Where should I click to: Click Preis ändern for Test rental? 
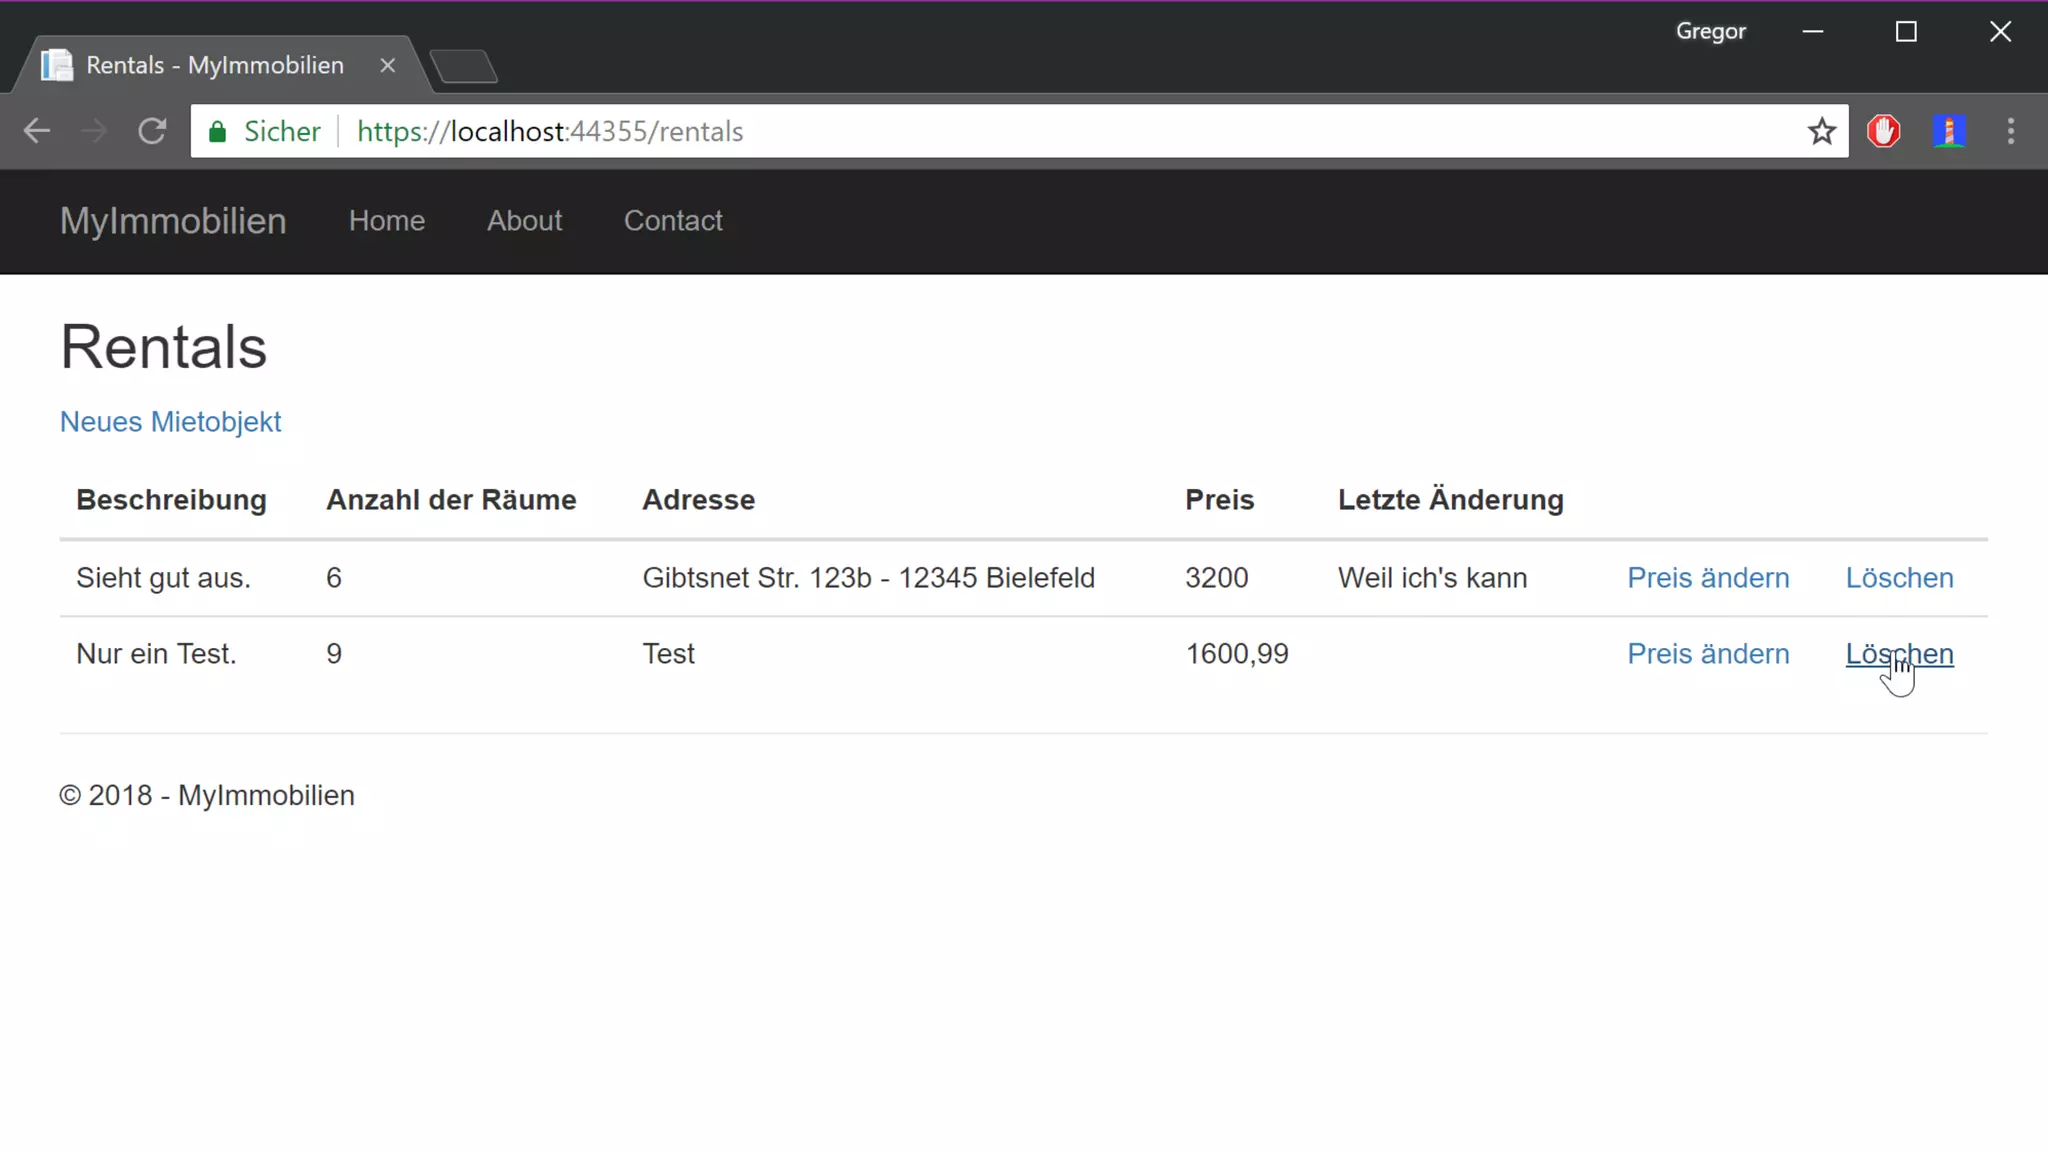point(1707,654)
